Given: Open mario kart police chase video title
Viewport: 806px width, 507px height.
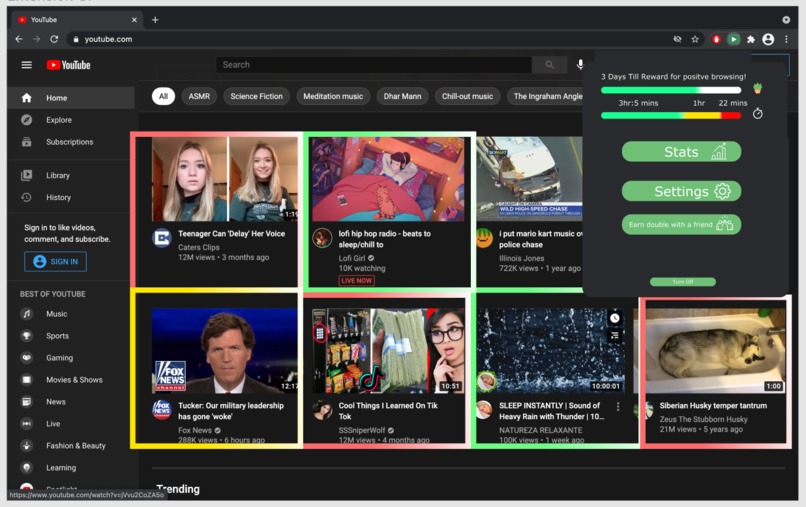Looking at the screenshot, I should pyautogui.click(x=541, y=239).
